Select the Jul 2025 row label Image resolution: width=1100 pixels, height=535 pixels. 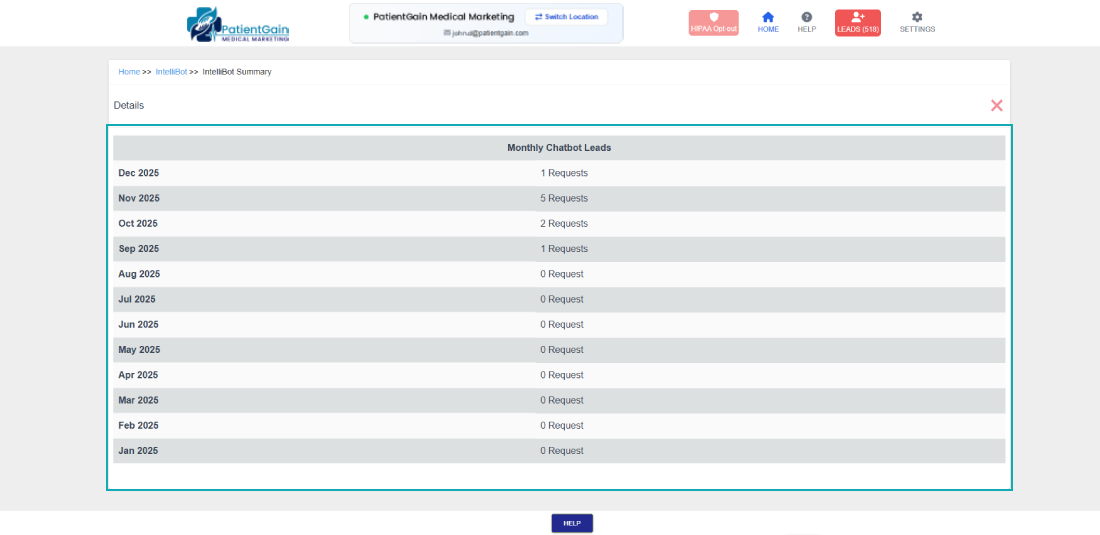(x=137, y=299)
